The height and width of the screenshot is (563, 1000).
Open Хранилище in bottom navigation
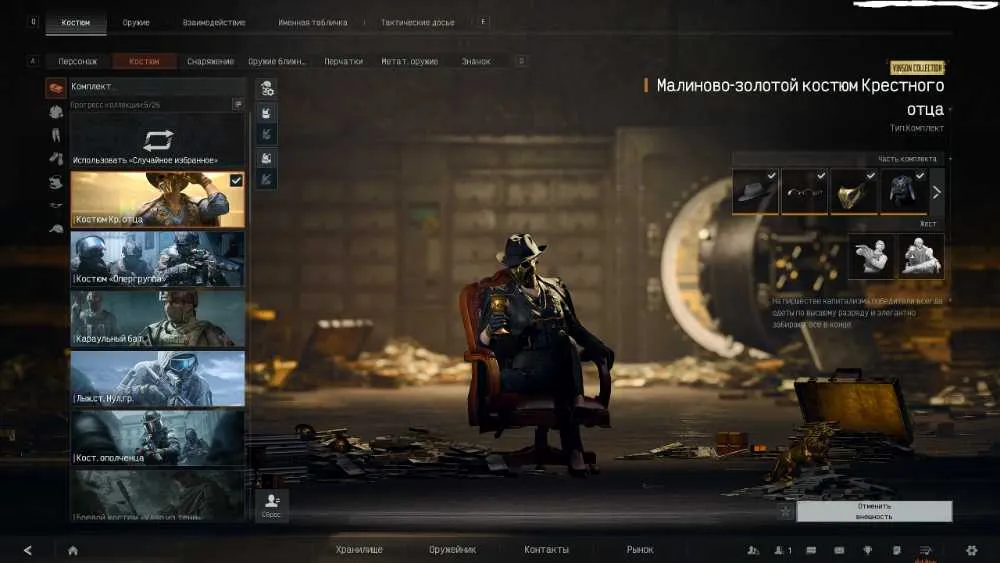click(x=359, y=550)
